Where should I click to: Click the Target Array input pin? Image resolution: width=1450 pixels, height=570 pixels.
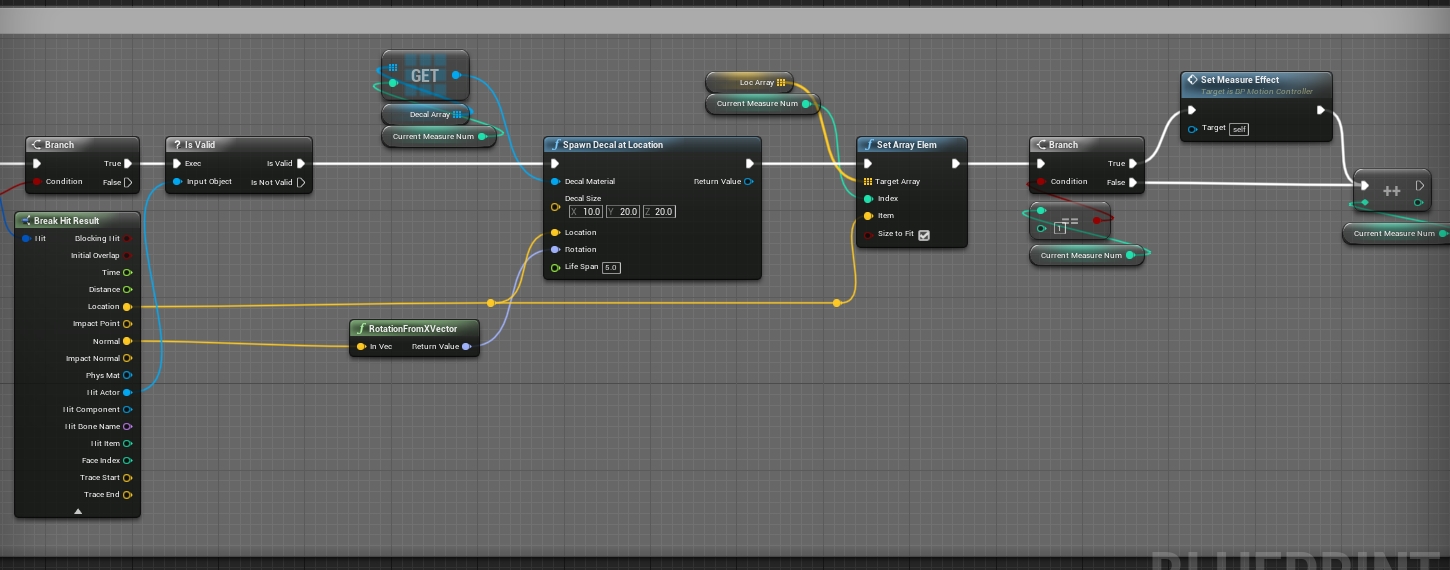point(867,181)
